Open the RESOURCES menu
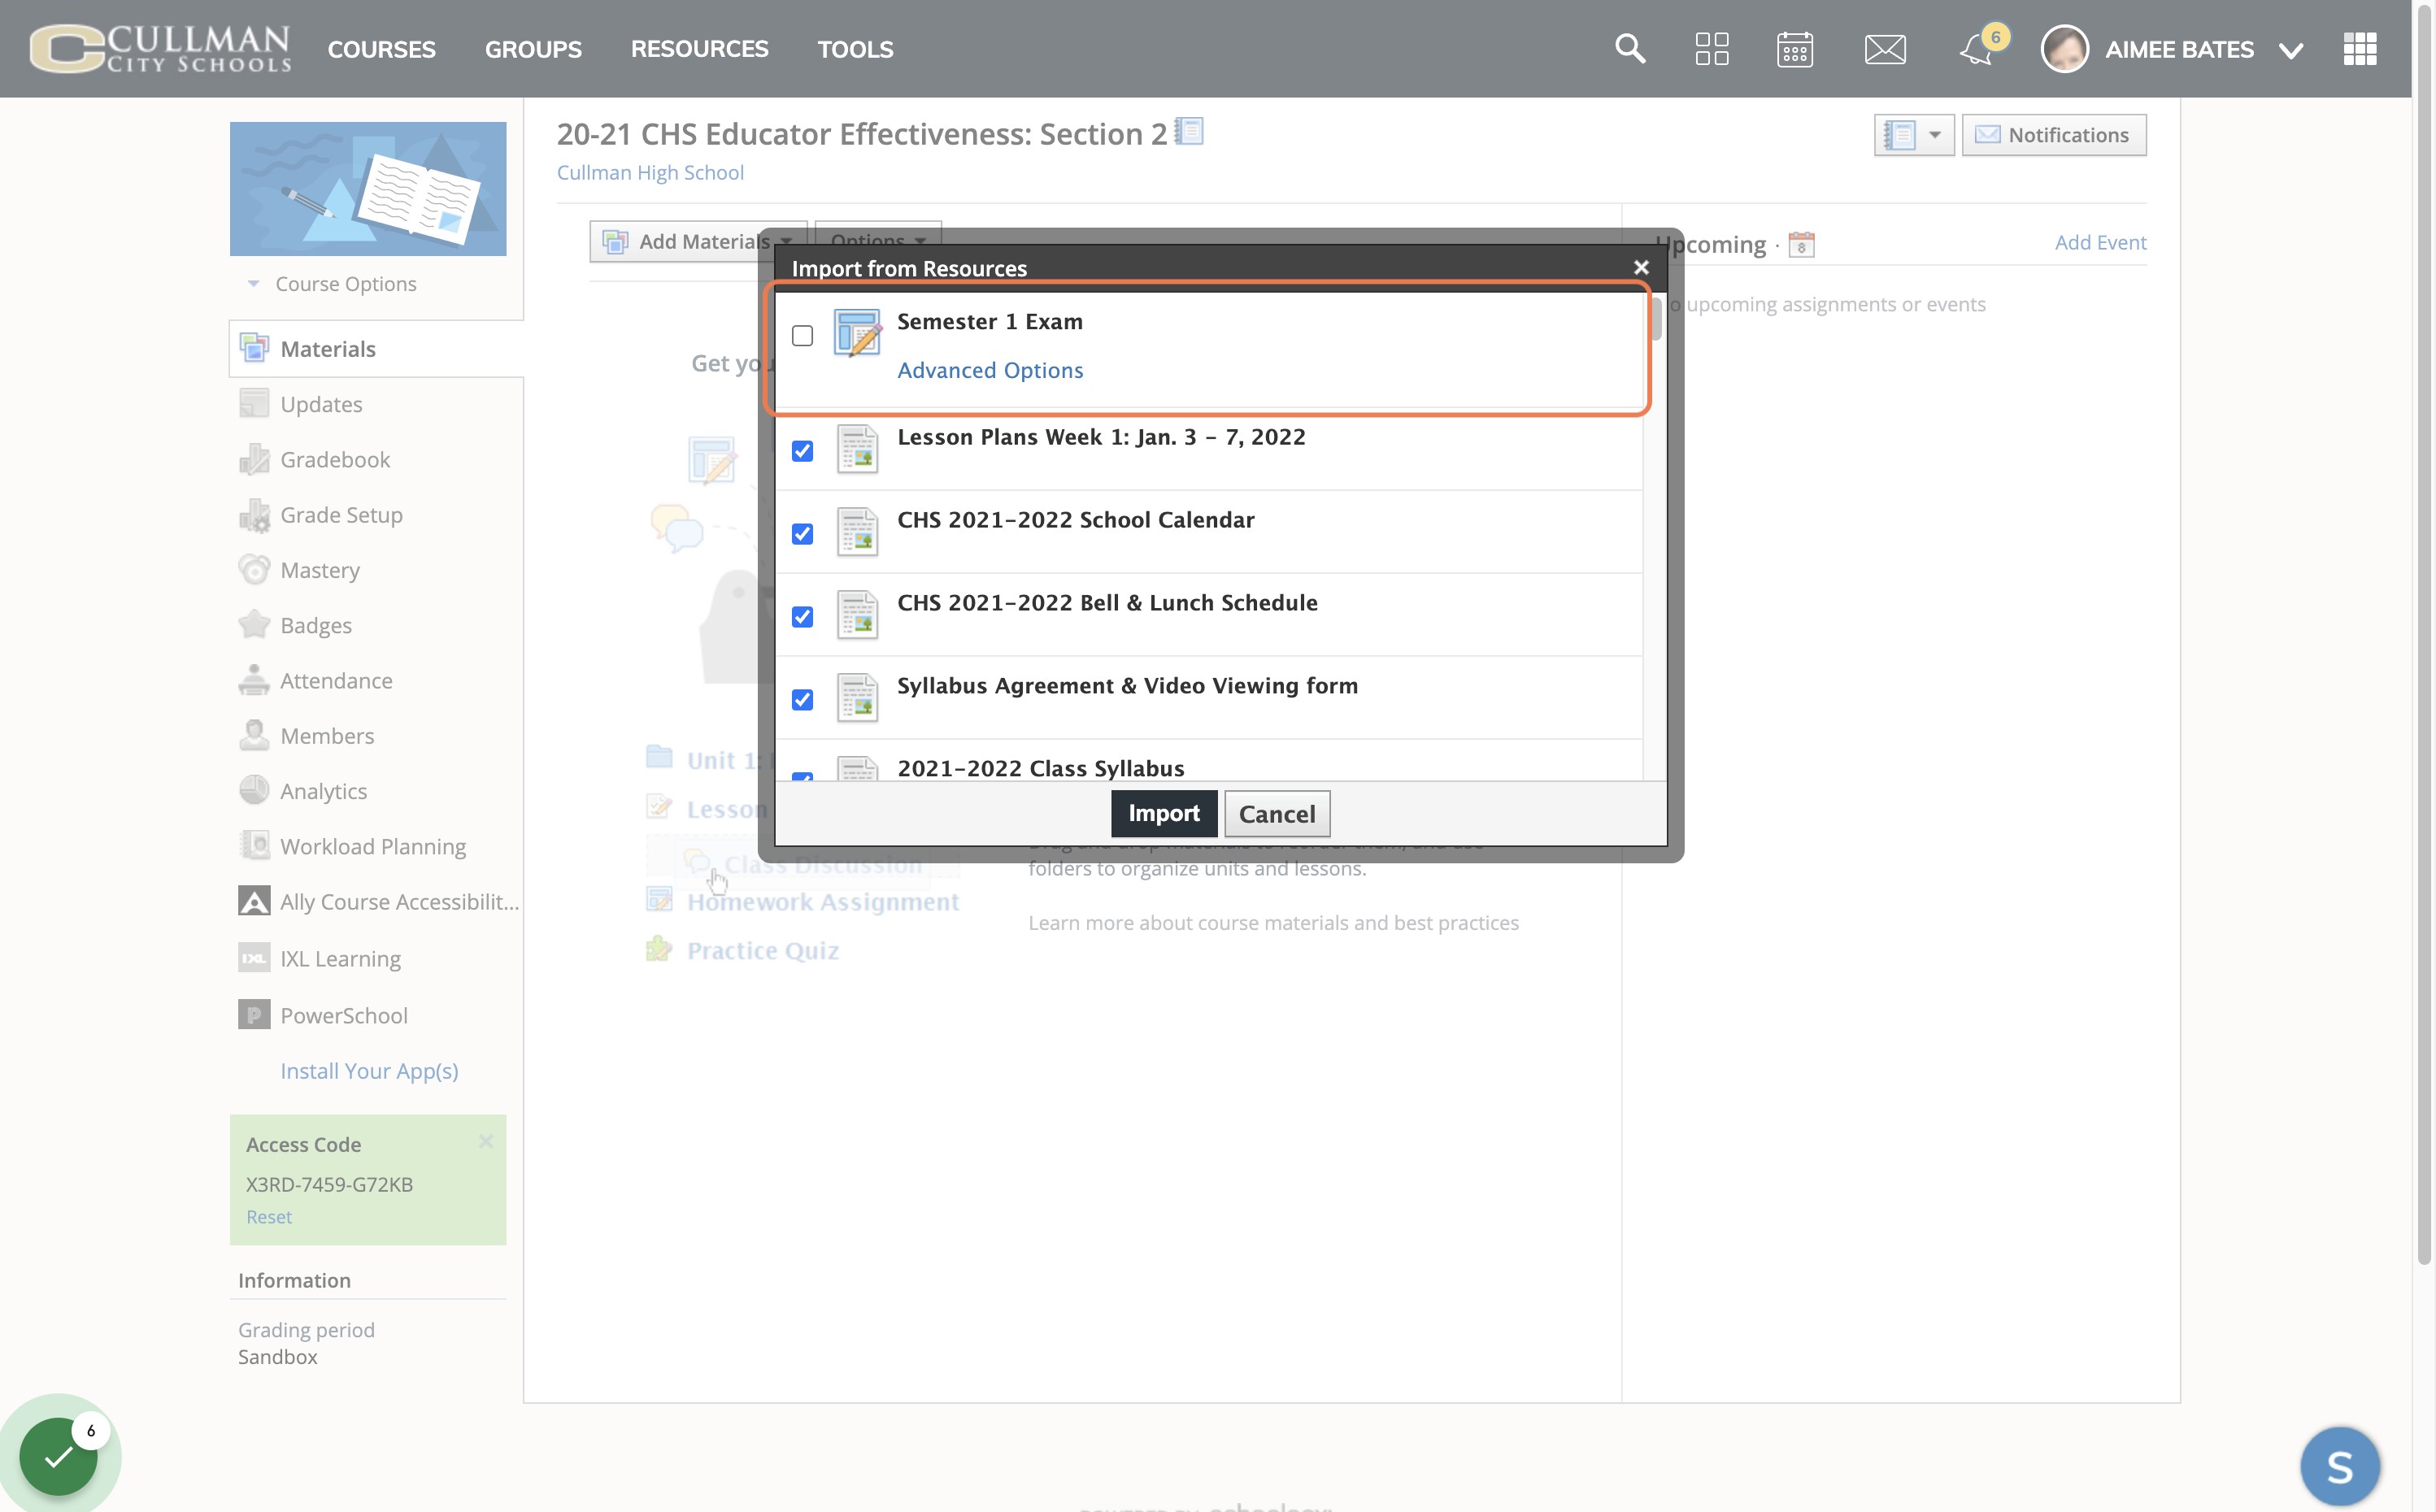The image size is (2436, 1512). pyautogui.click(x=699, y=49)
